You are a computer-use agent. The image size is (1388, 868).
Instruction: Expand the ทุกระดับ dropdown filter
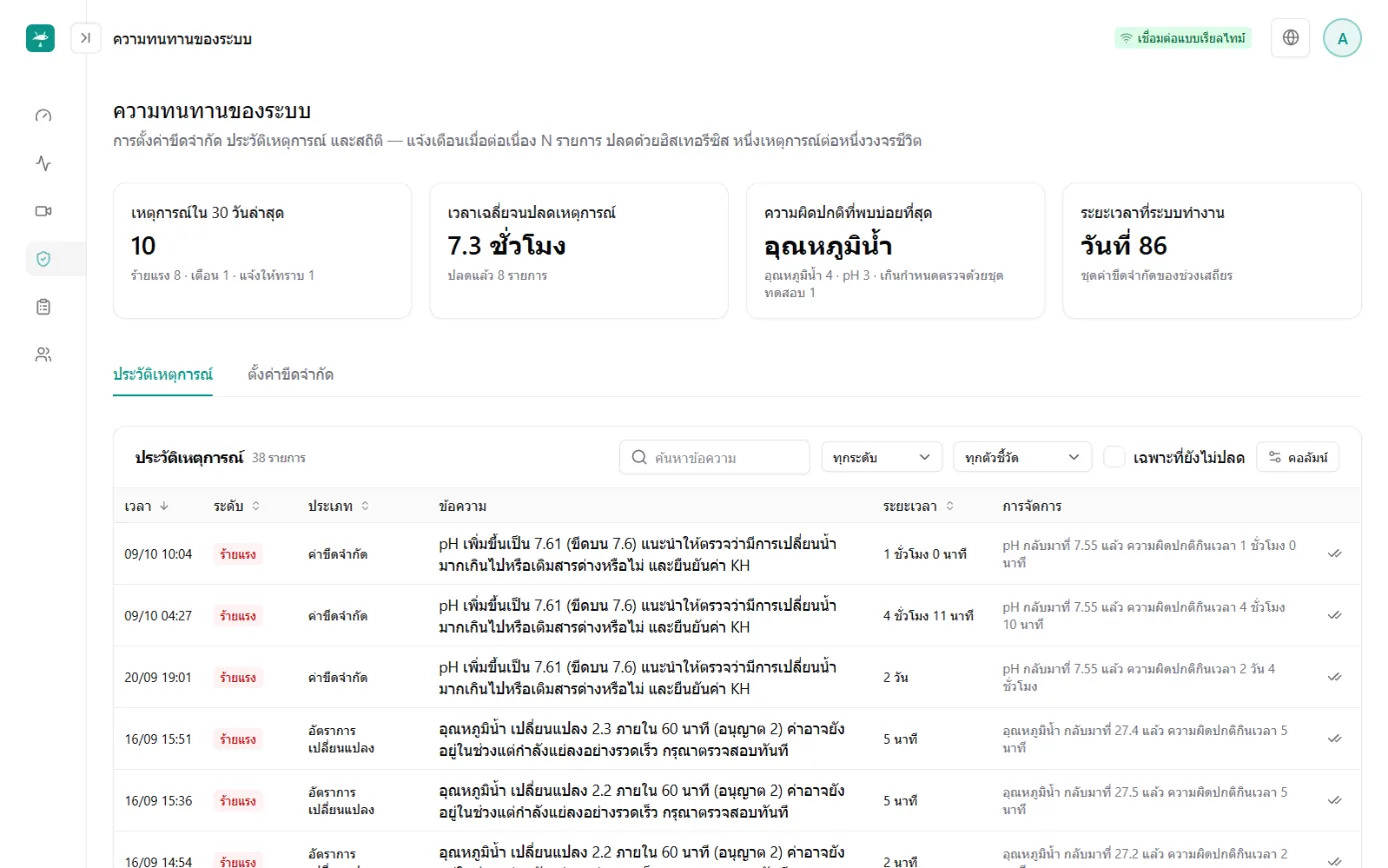(882, 457)
